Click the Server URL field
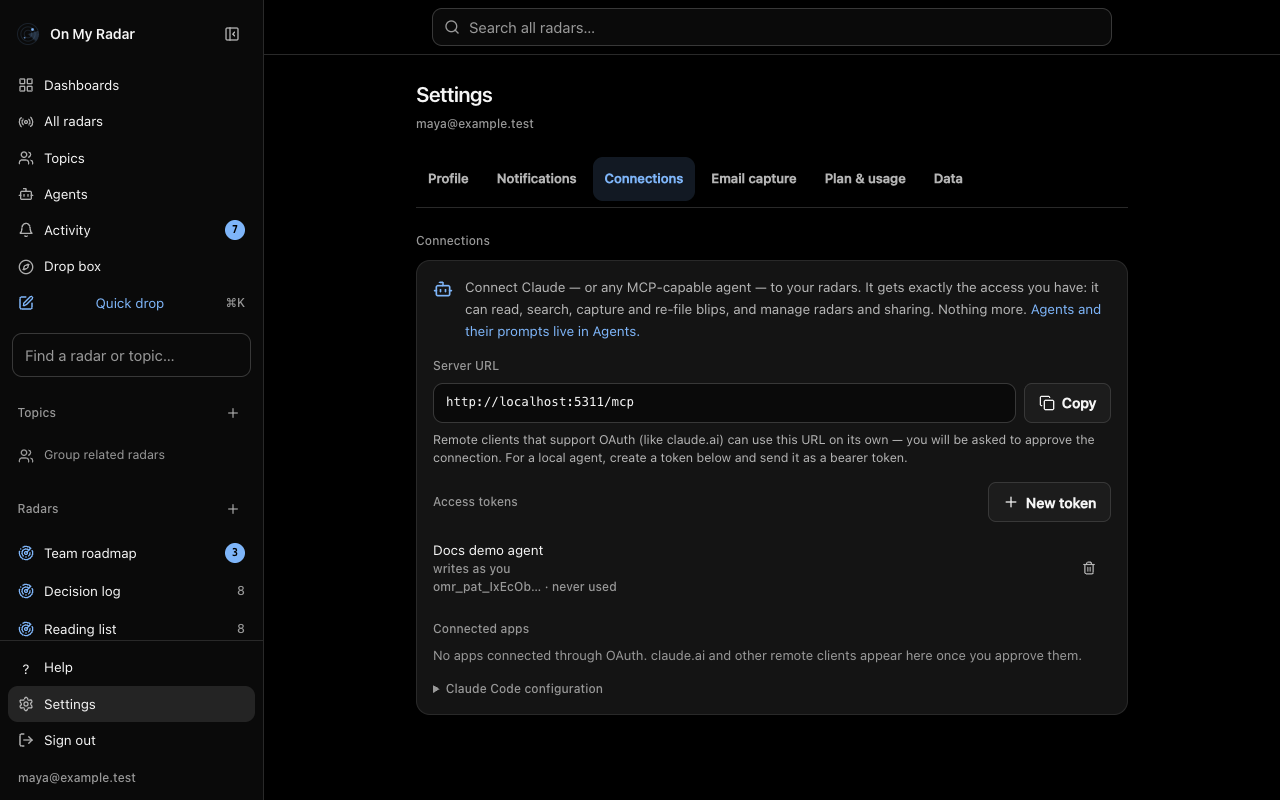 pyautogui.click(x=724, y=402)
